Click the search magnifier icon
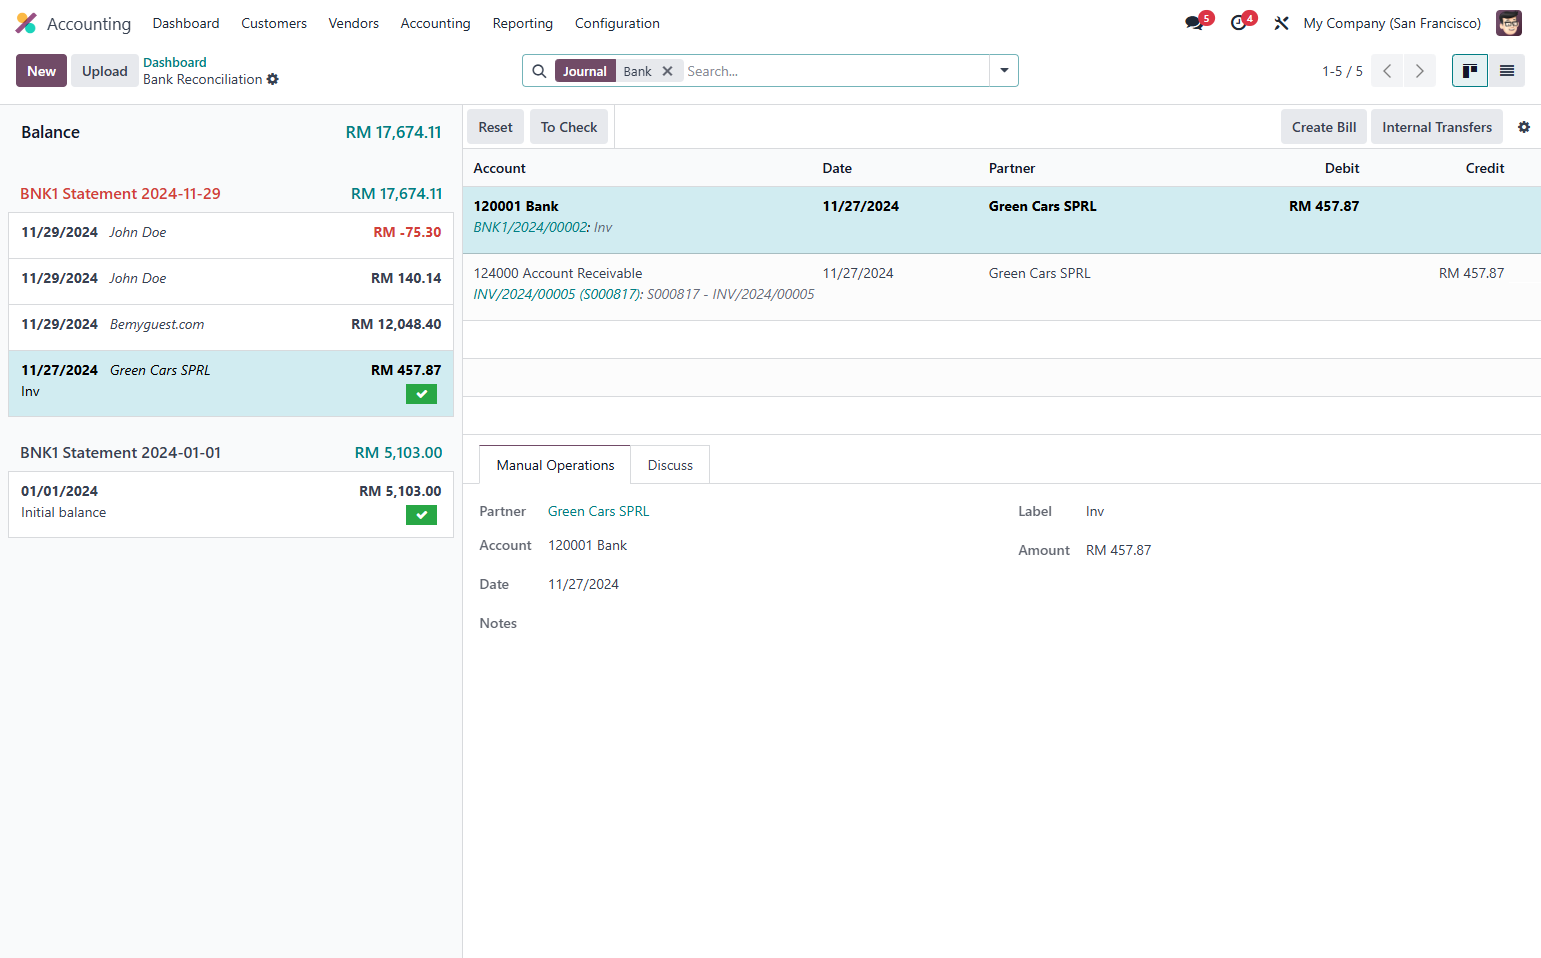 coord(539,71)
